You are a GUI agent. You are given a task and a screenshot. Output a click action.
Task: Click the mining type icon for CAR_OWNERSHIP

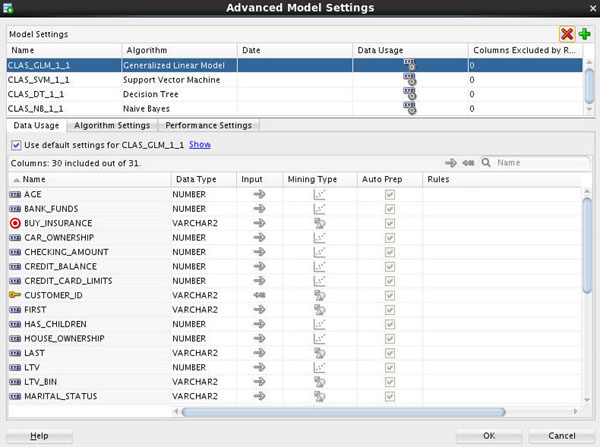[319, 238]
